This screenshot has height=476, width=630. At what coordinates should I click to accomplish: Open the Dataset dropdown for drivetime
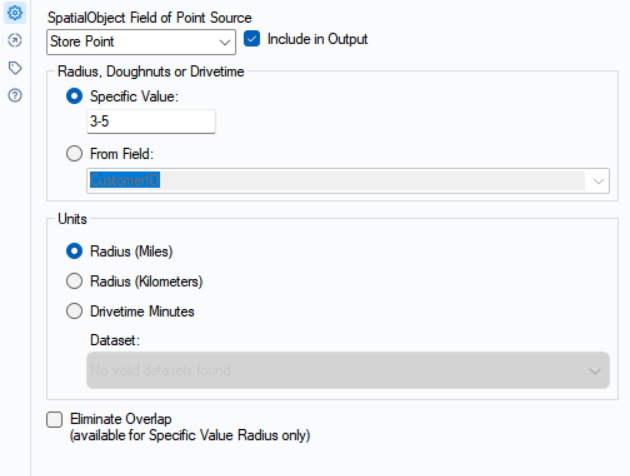(347, 370)
